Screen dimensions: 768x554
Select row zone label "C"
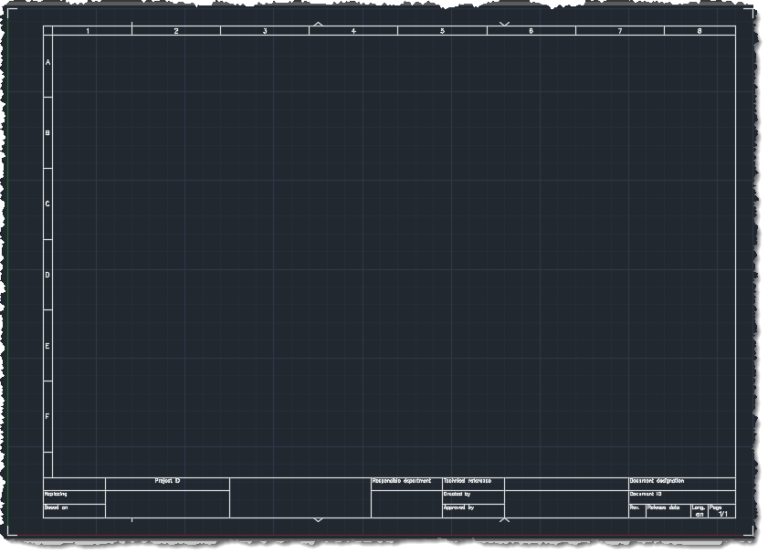click(x=48, y=204)
